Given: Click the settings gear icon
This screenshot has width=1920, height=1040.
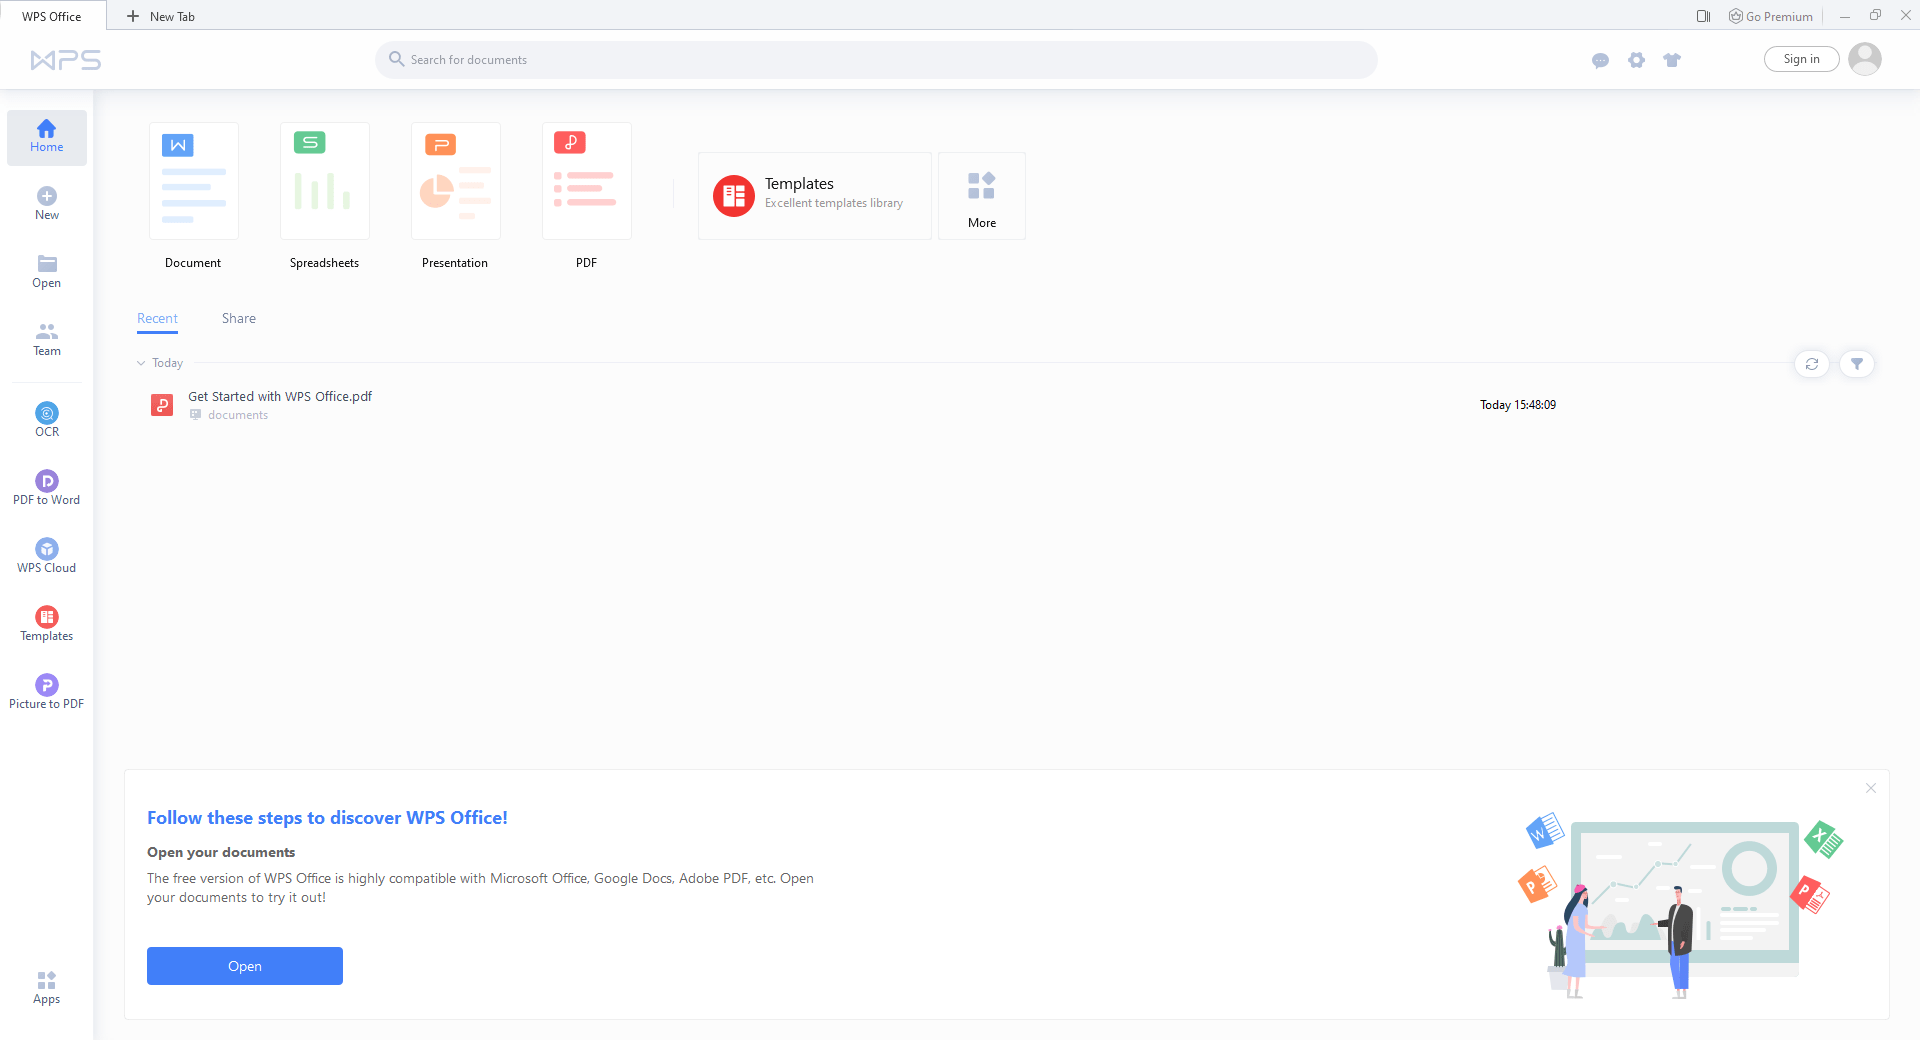Looking at the screenshot, I should tap(1636, 60).
